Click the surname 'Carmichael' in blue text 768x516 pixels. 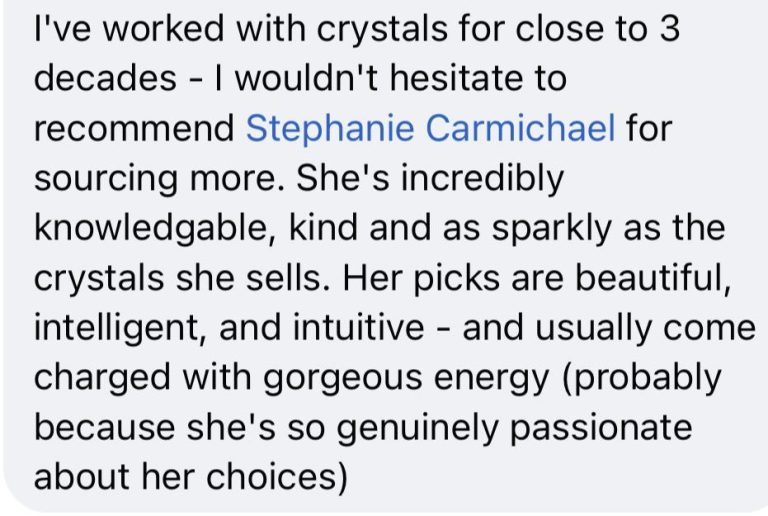pos(520,128)
